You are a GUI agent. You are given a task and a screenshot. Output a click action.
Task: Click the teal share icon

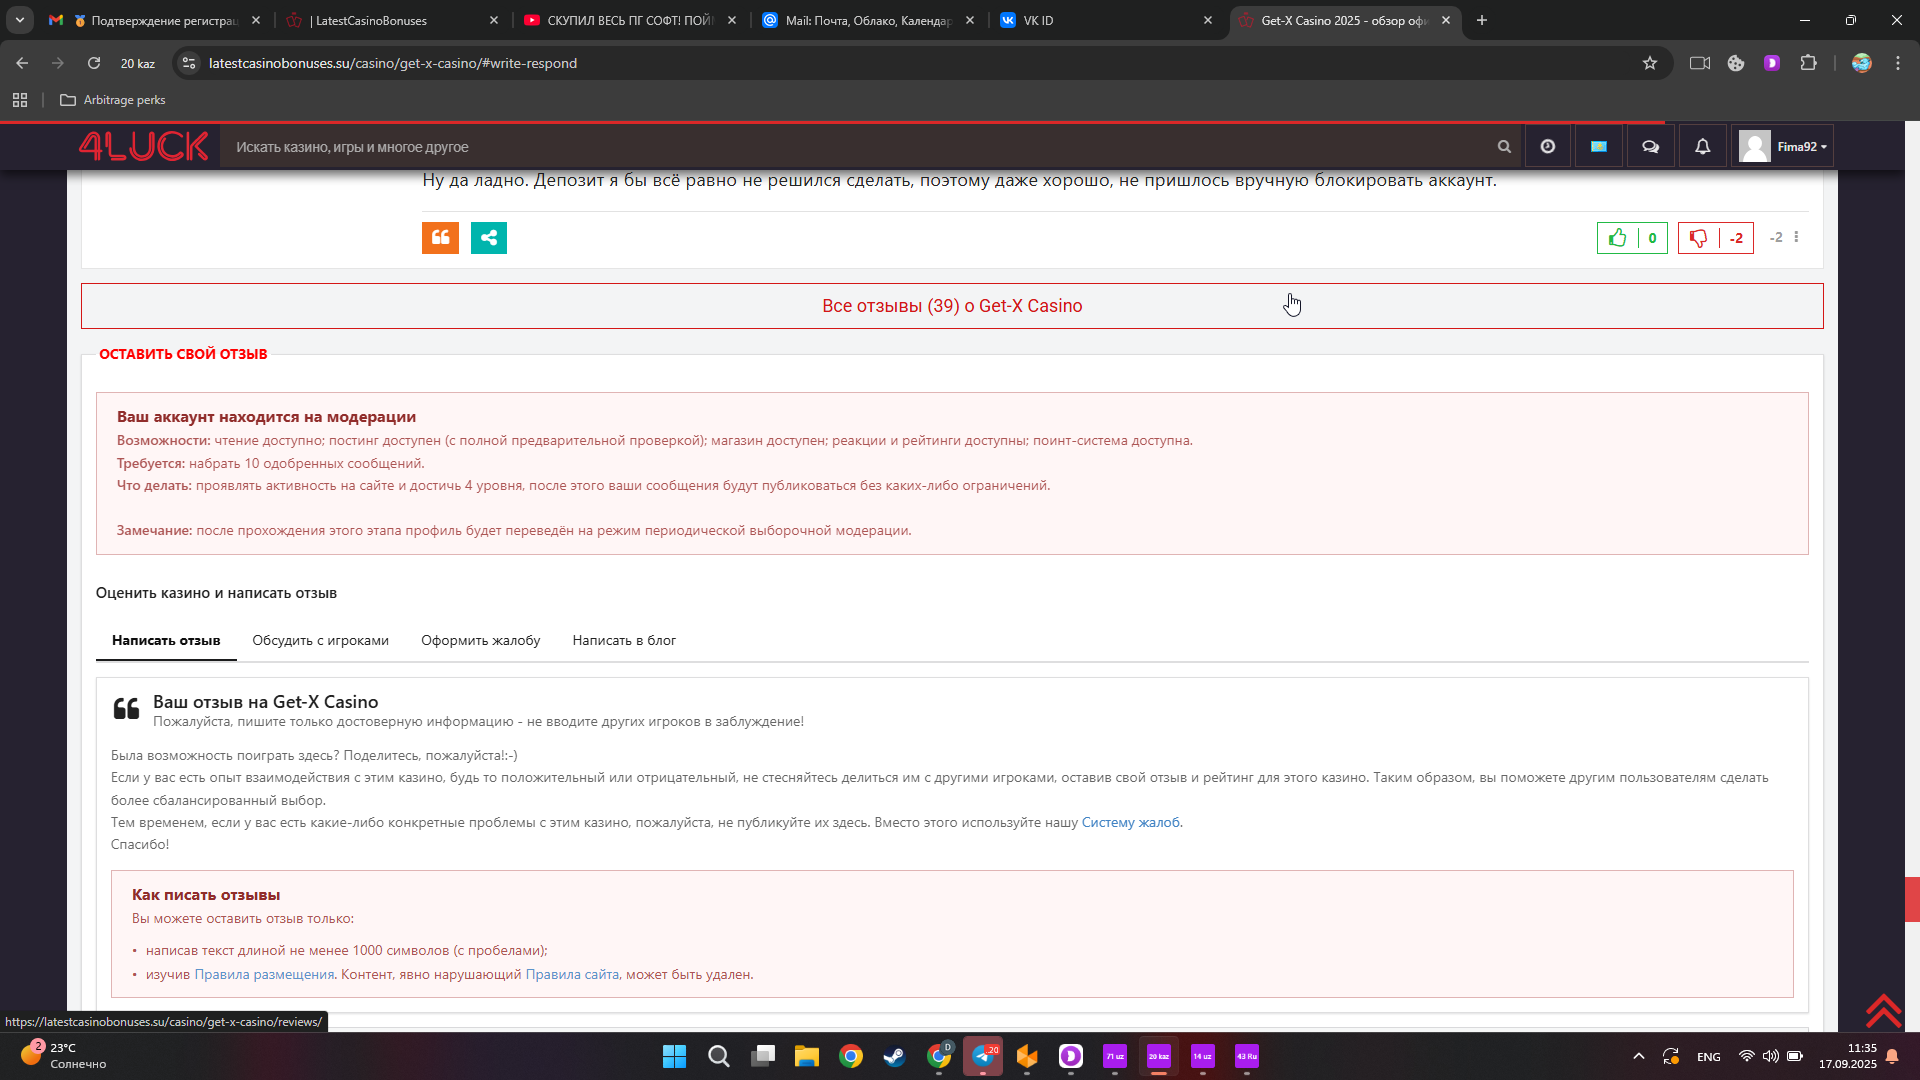(x=489, y=238)
